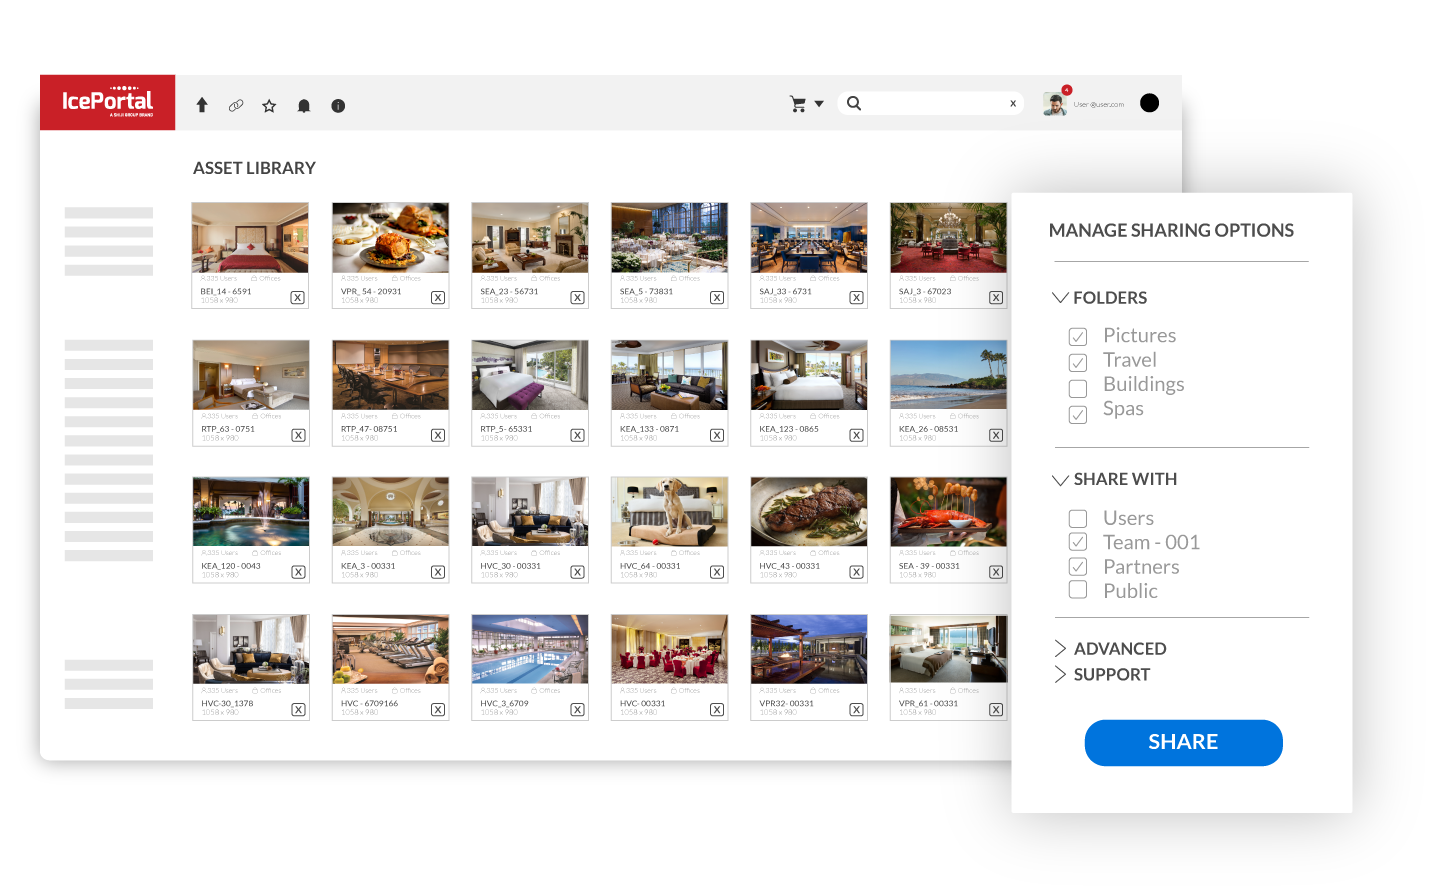Viewport: 1430px width, 890px height.
Task: Open the HVC_3_6709 pool thumbnail
Action: [x=530, y=649]
